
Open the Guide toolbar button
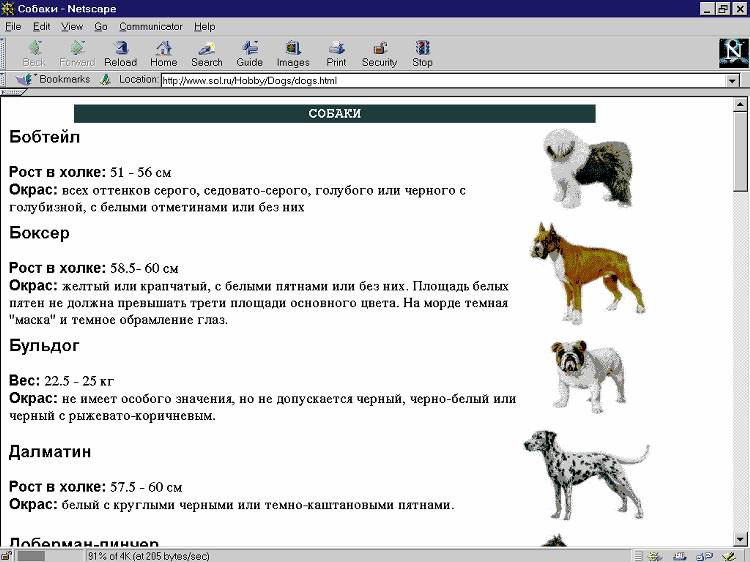[x=250, y=54]
